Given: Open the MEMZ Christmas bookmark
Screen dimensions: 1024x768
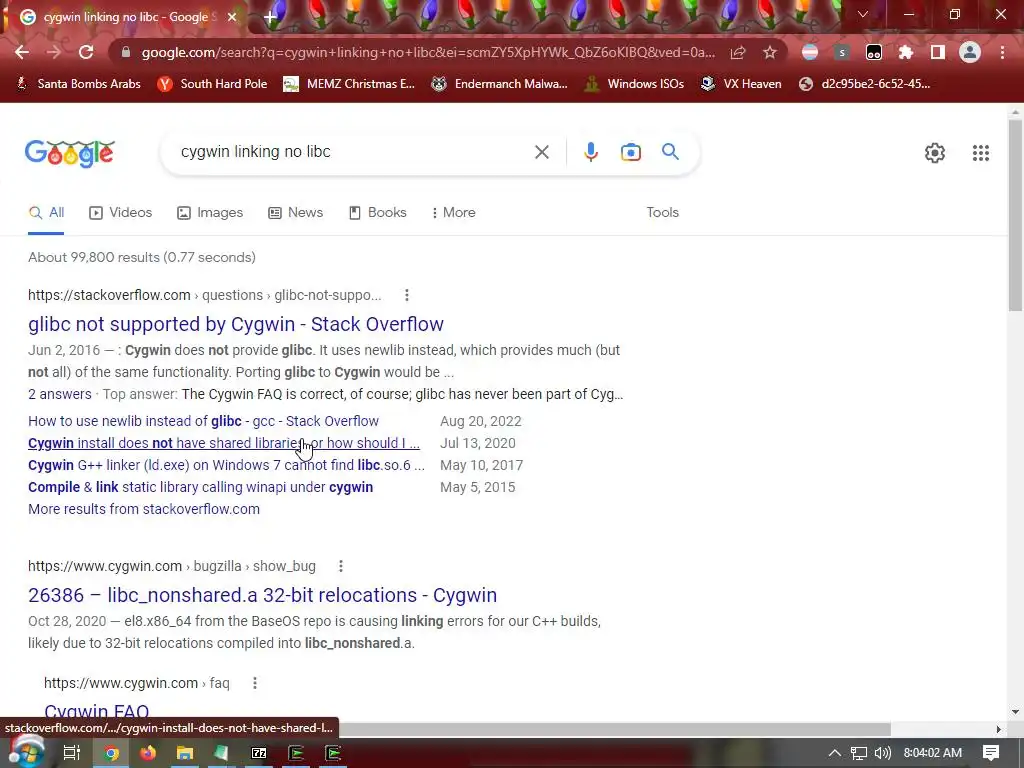Looking at the screenshot, I should pyautogui.click(x=349, y=84).
